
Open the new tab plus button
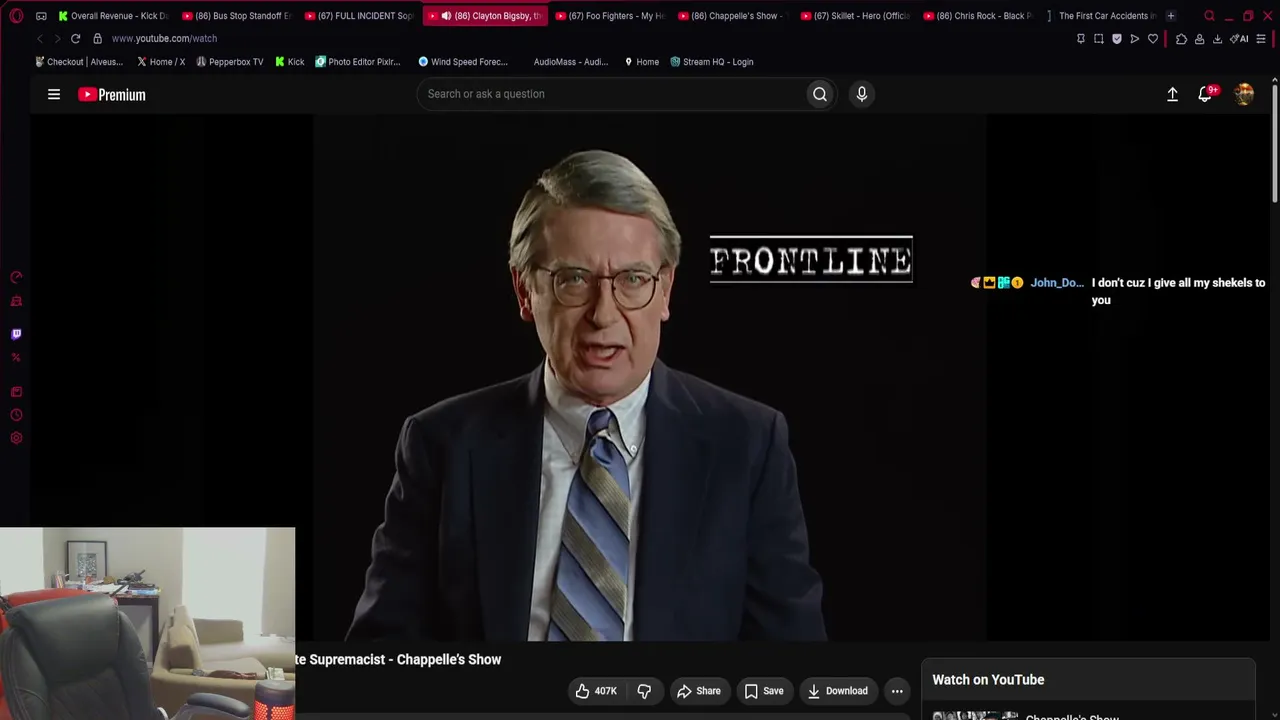pyautogui.click(x=1171, y=16)
